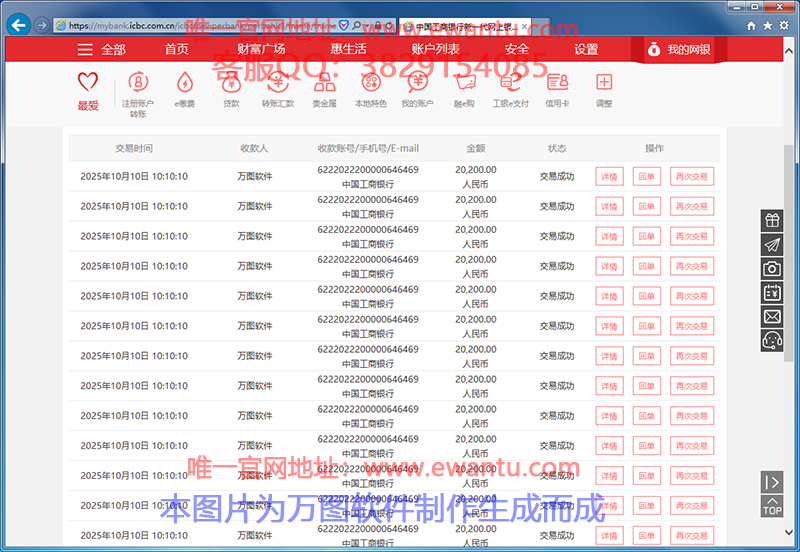Go to the 首页 menu item
Viewport: 800px width, 552px height.
177,49
